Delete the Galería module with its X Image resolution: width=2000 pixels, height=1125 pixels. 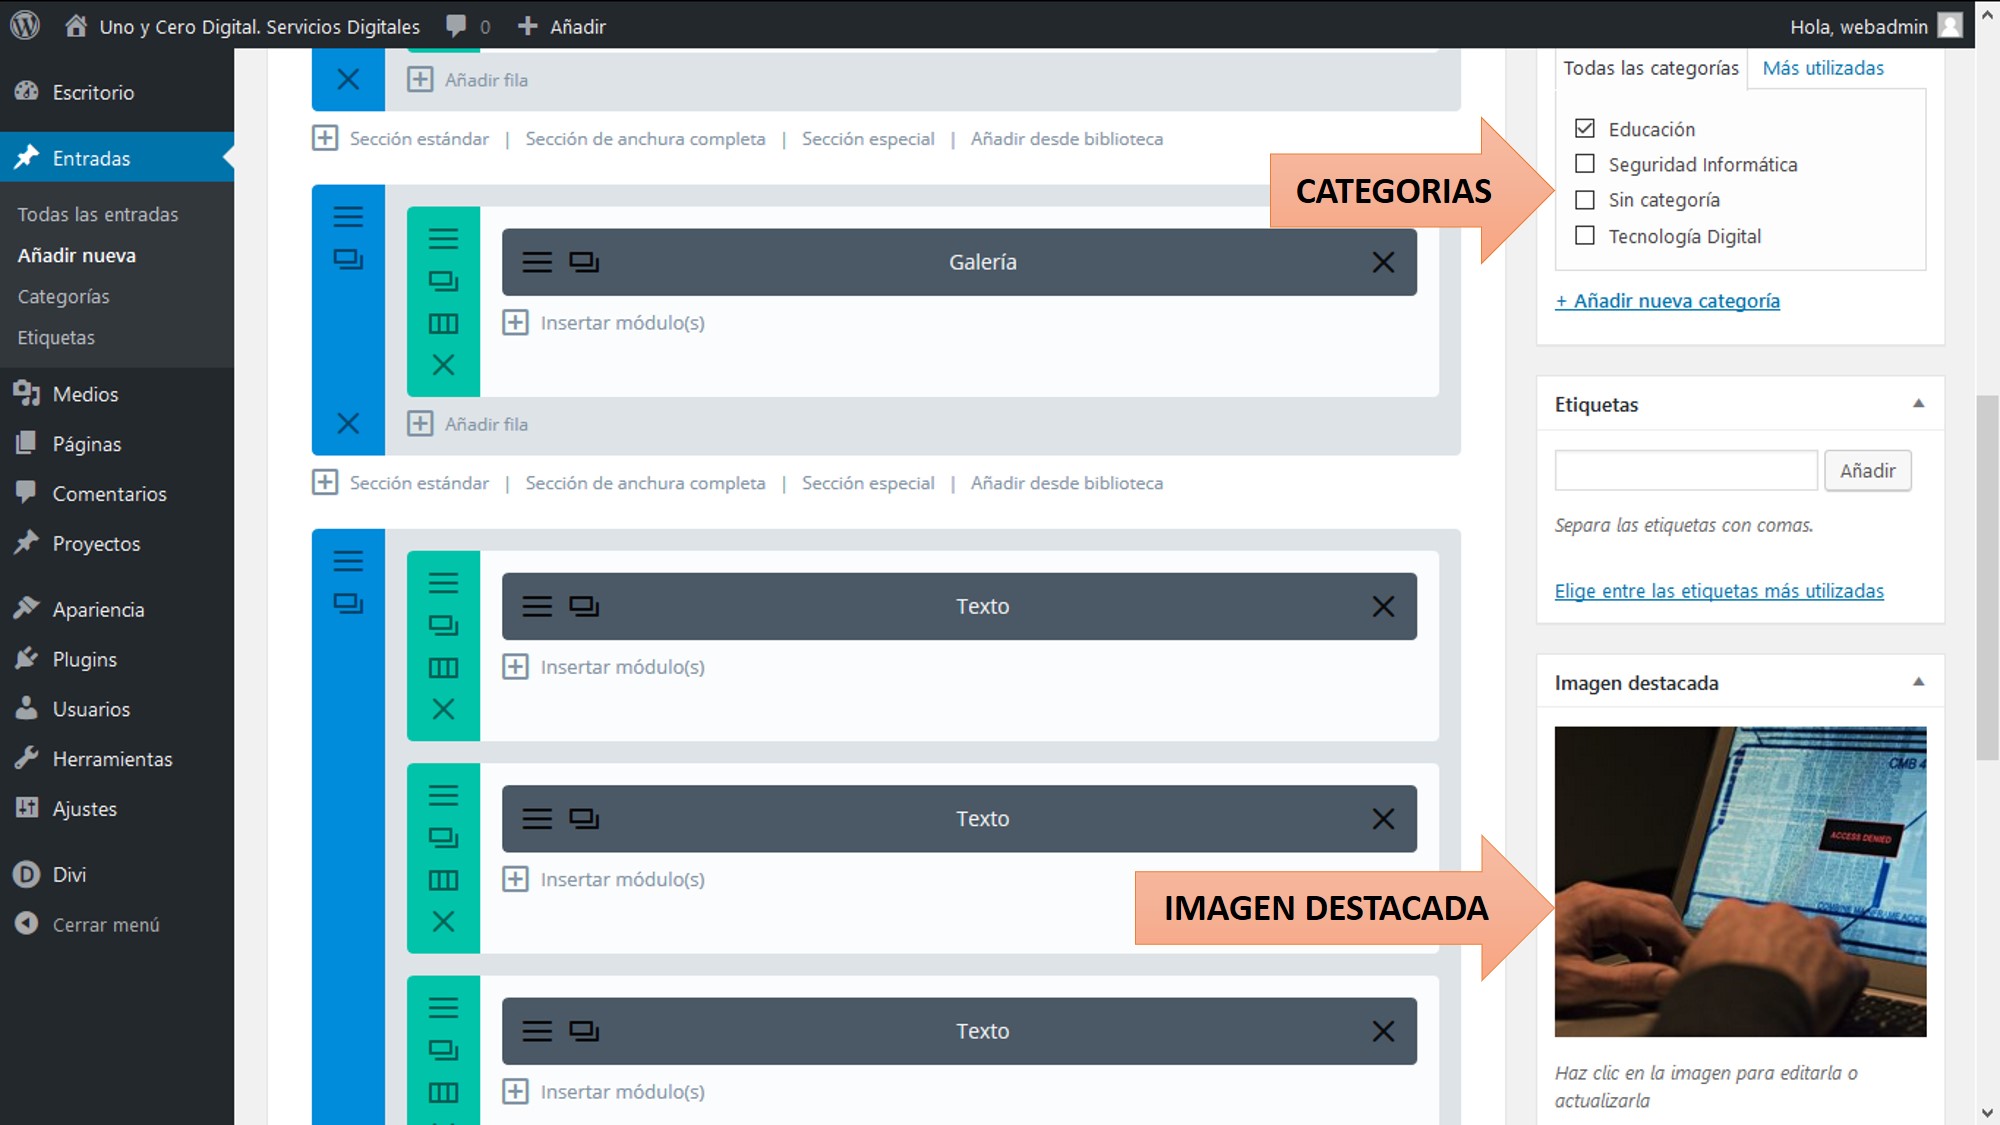point(1383,262)
